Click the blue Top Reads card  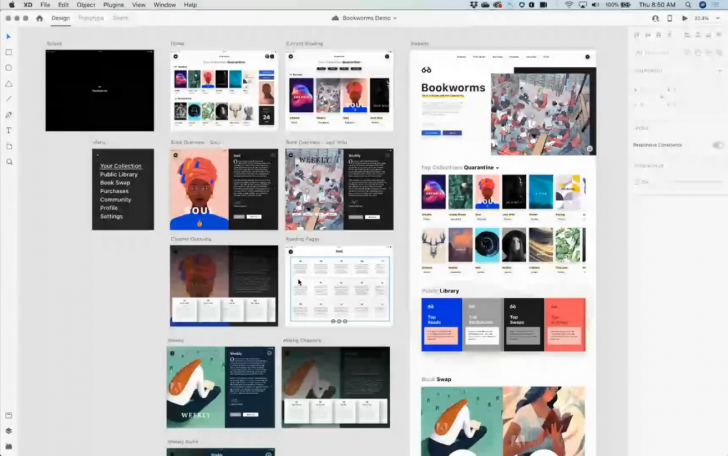pos(442,325)
